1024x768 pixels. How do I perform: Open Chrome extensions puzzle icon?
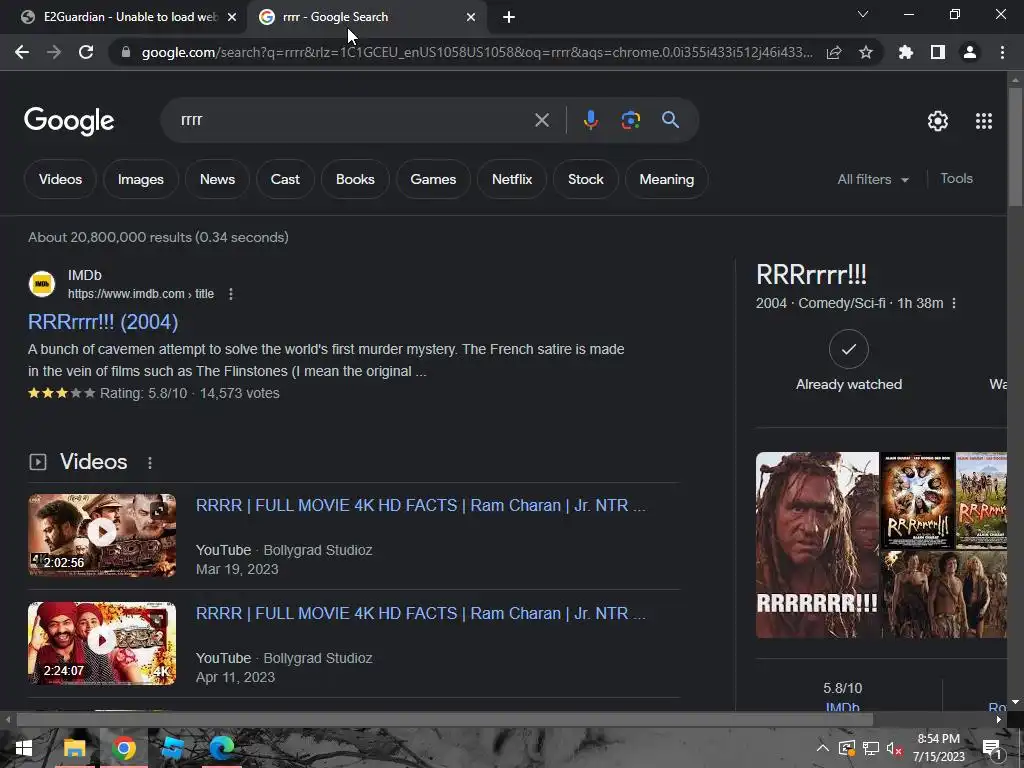906,52
